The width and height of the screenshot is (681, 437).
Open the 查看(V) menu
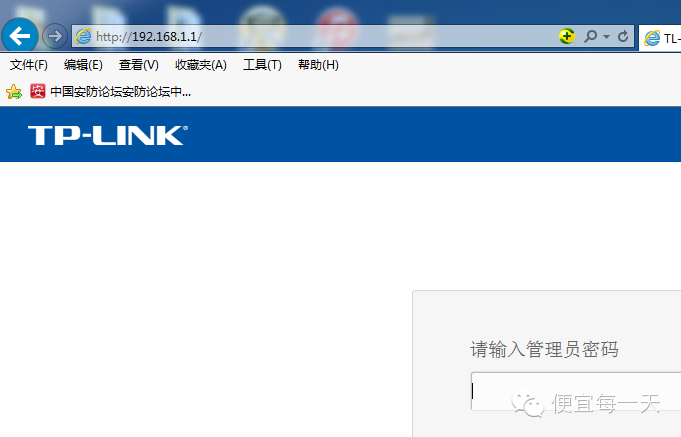pos(139,65)
